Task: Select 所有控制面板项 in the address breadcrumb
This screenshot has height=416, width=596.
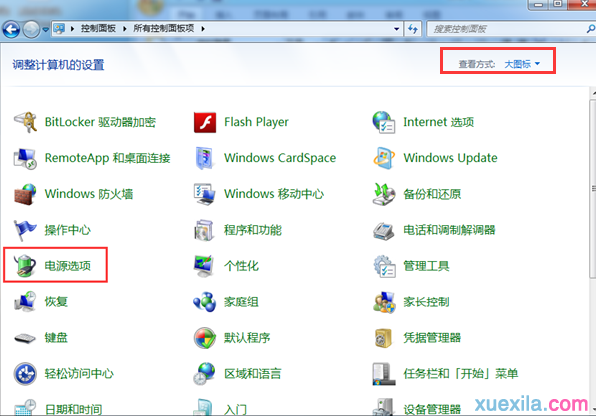Action: click(x=163, y=29)
